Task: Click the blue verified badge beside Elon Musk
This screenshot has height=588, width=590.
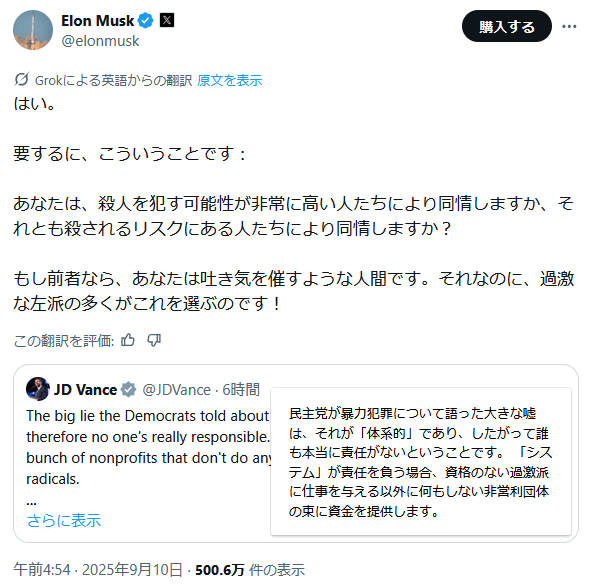Action: 146,21
